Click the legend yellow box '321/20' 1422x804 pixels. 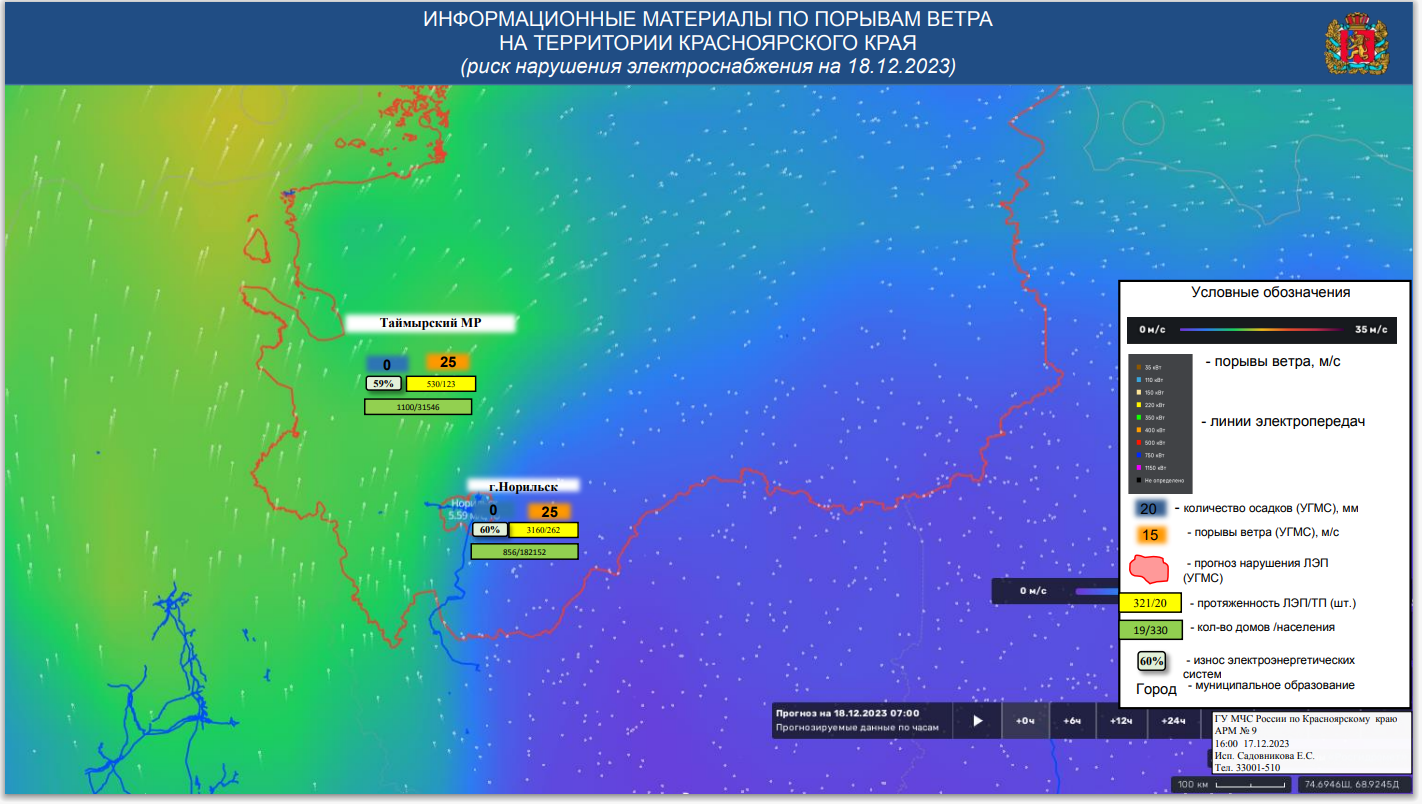(x=1151, y=604)
